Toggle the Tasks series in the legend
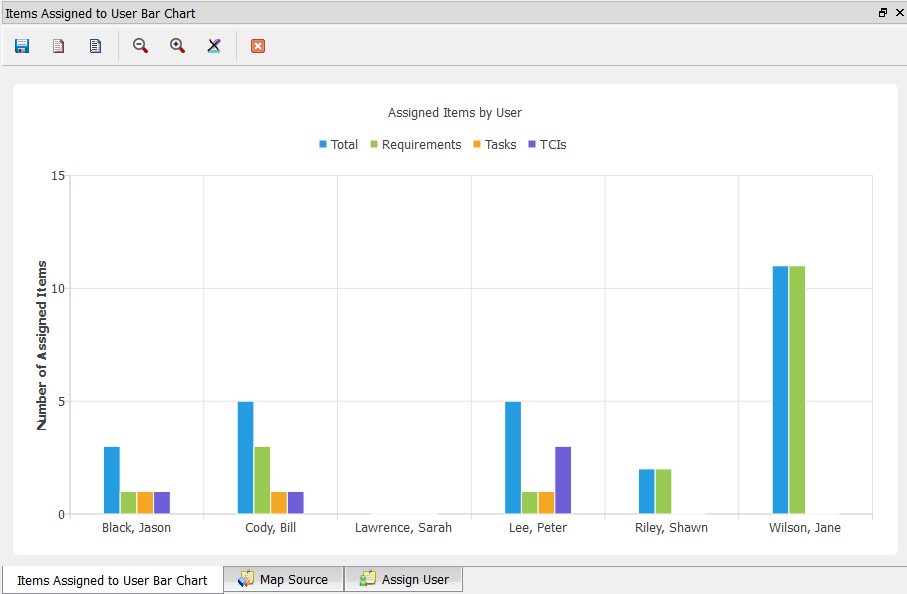907x594 pixels. 494,145
